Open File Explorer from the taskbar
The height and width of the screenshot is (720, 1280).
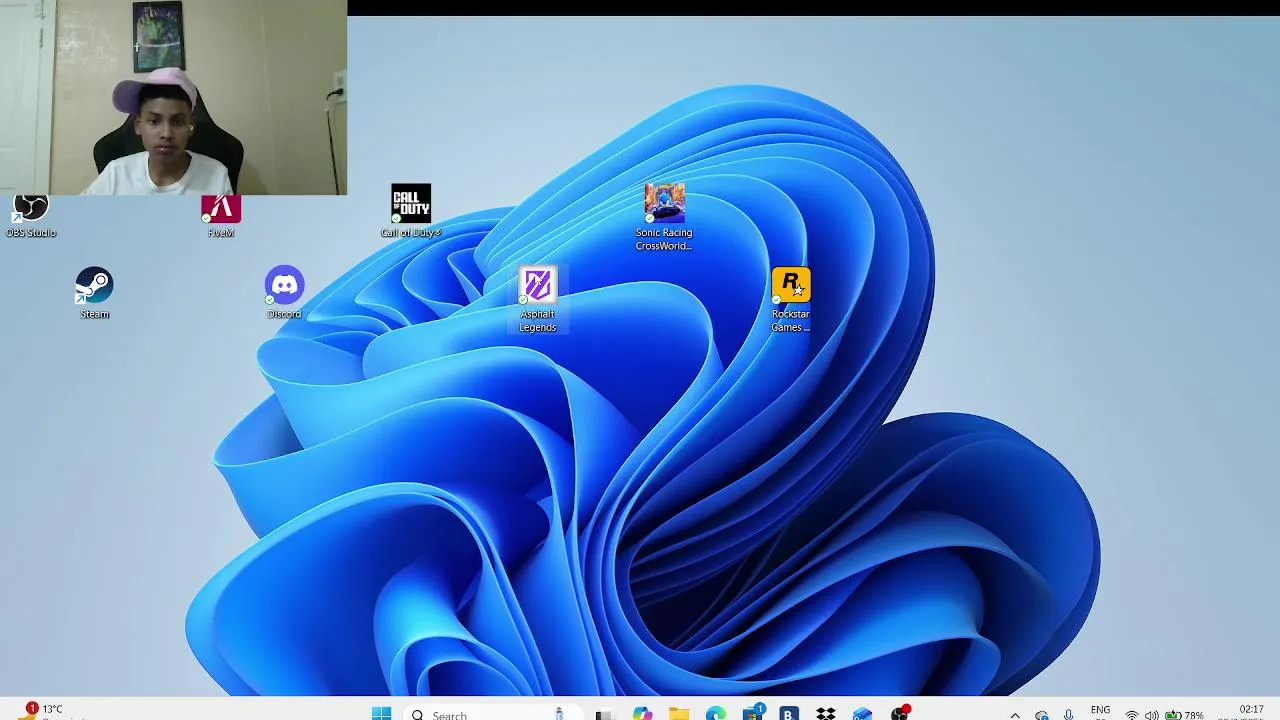679,714
